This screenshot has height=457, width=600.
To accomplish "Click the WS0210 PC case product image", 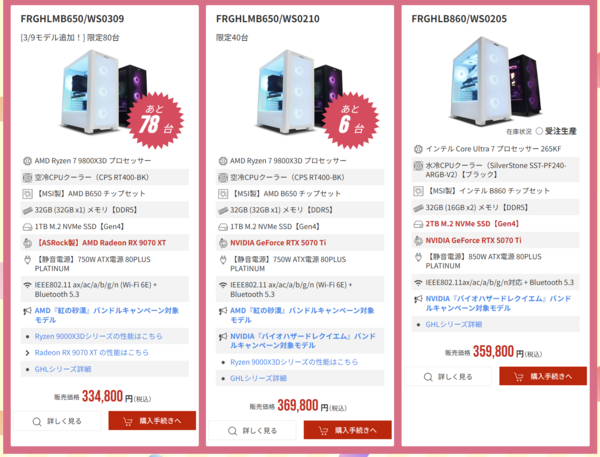I will pos(300,93).
